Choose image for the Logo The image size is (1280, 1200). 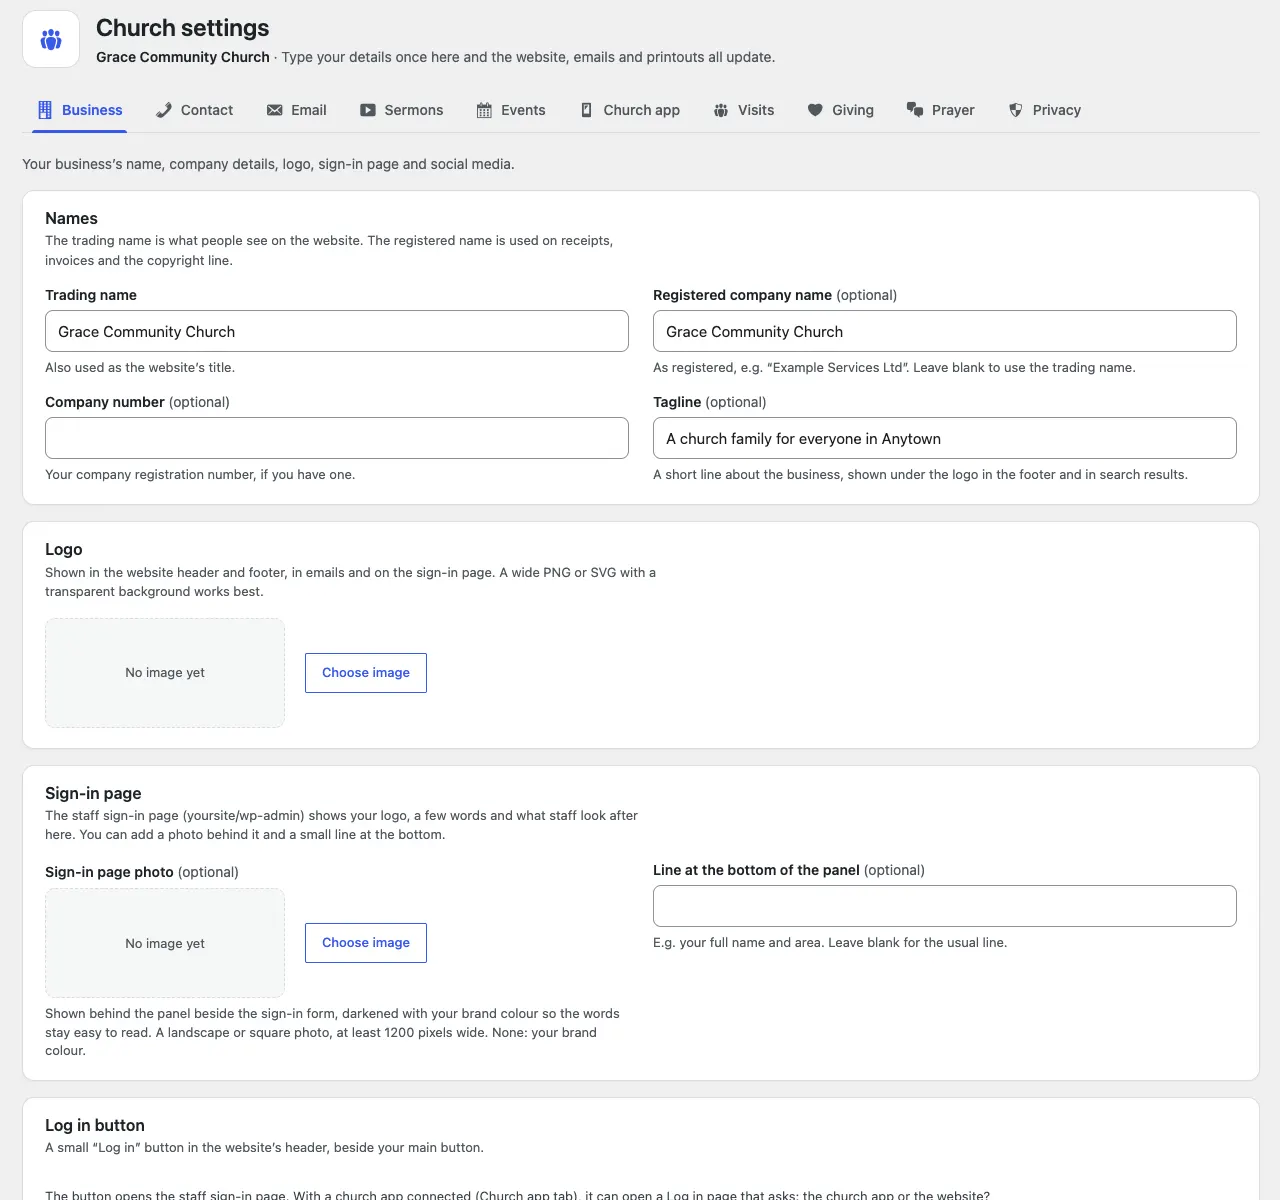point(366,673)
